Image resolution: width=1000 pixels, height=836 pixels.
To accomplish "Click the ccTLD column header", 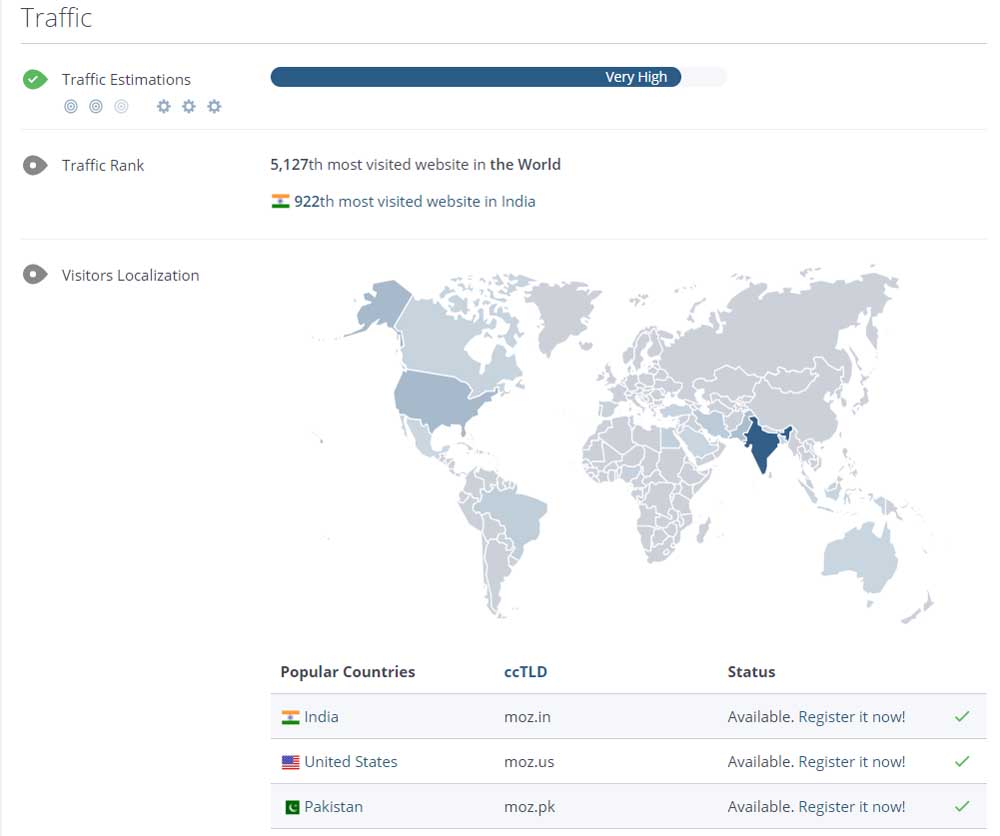I will (526, 671).
